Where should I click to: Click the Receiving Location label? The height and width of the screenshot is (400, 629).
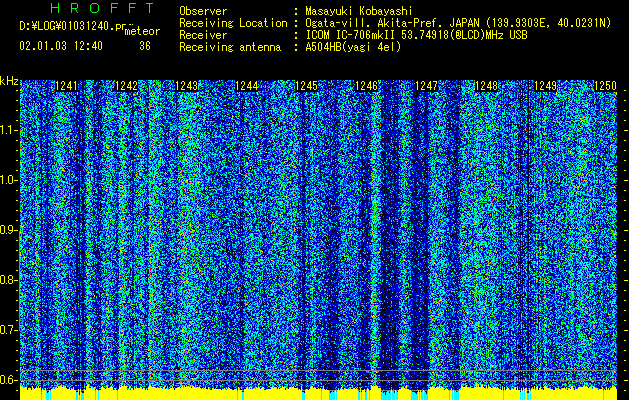[233, 23]
